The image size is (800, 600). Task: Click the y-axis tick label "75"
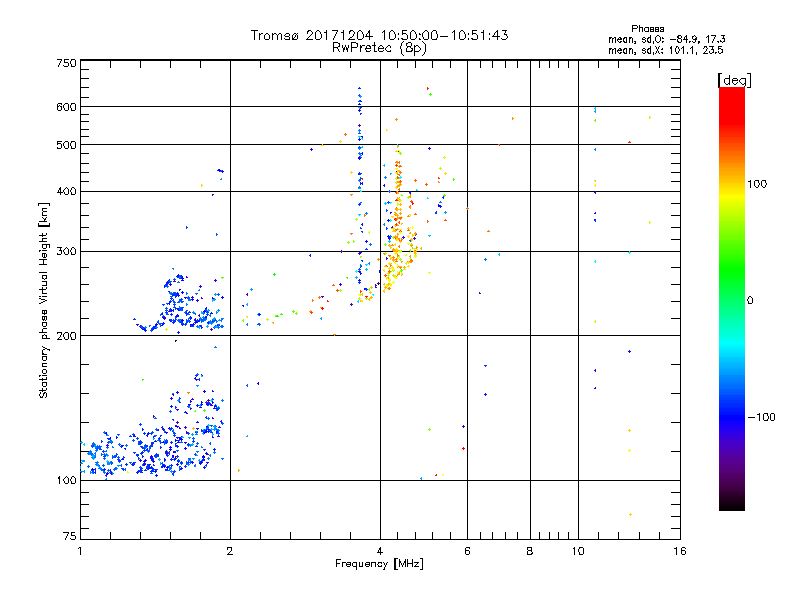pos(70,536)
